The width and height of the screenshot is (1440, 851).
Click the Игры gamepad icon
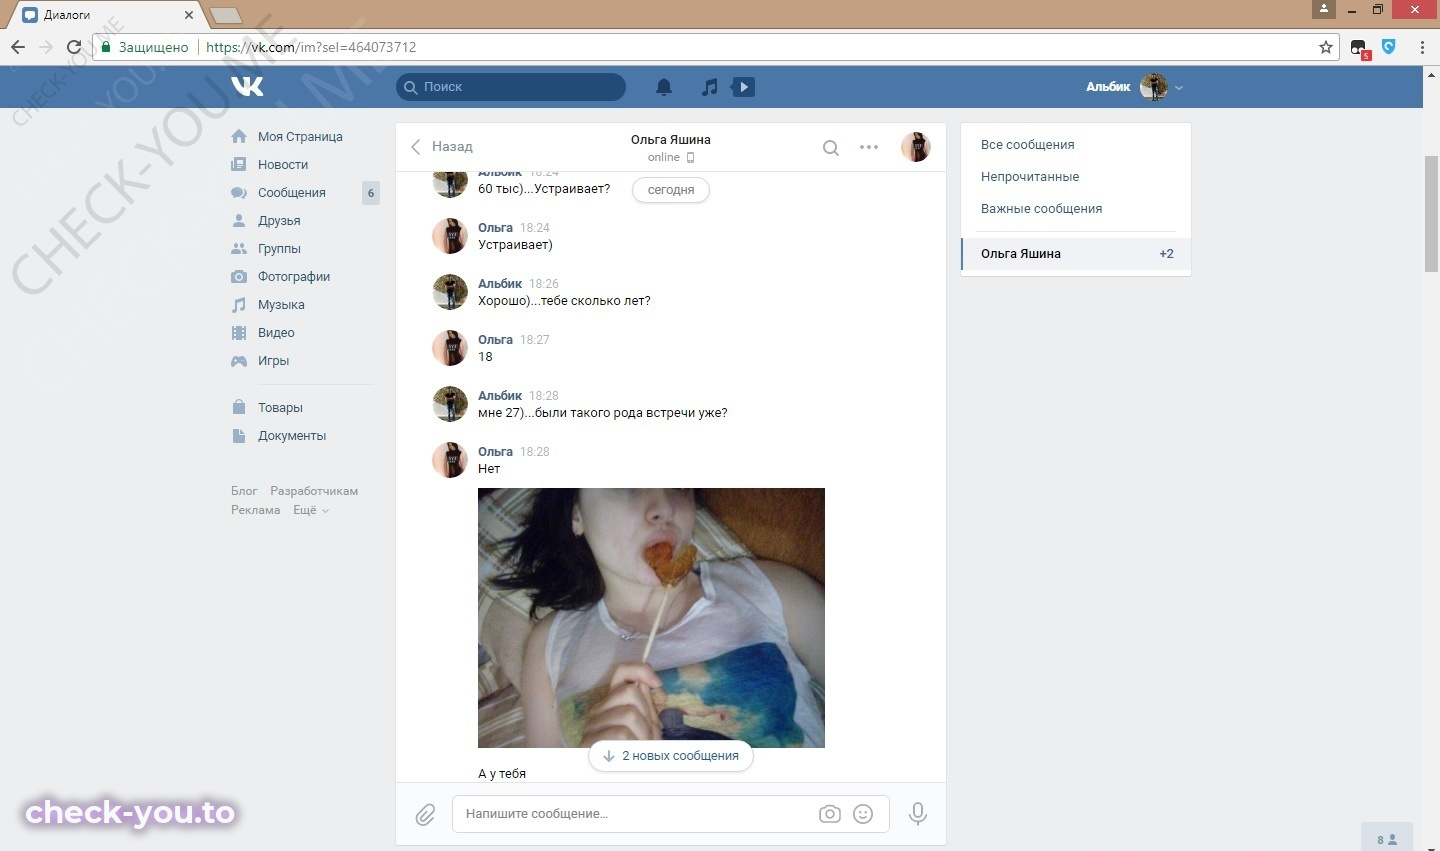(239, 361)
